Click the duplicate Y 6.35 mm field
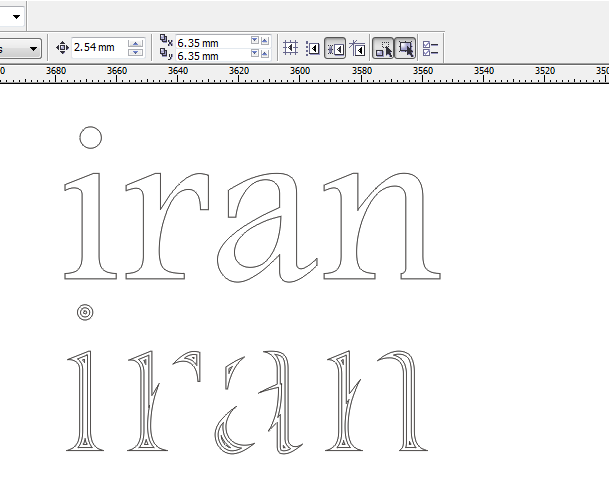 pyautogui.click(x=210, y=56)
